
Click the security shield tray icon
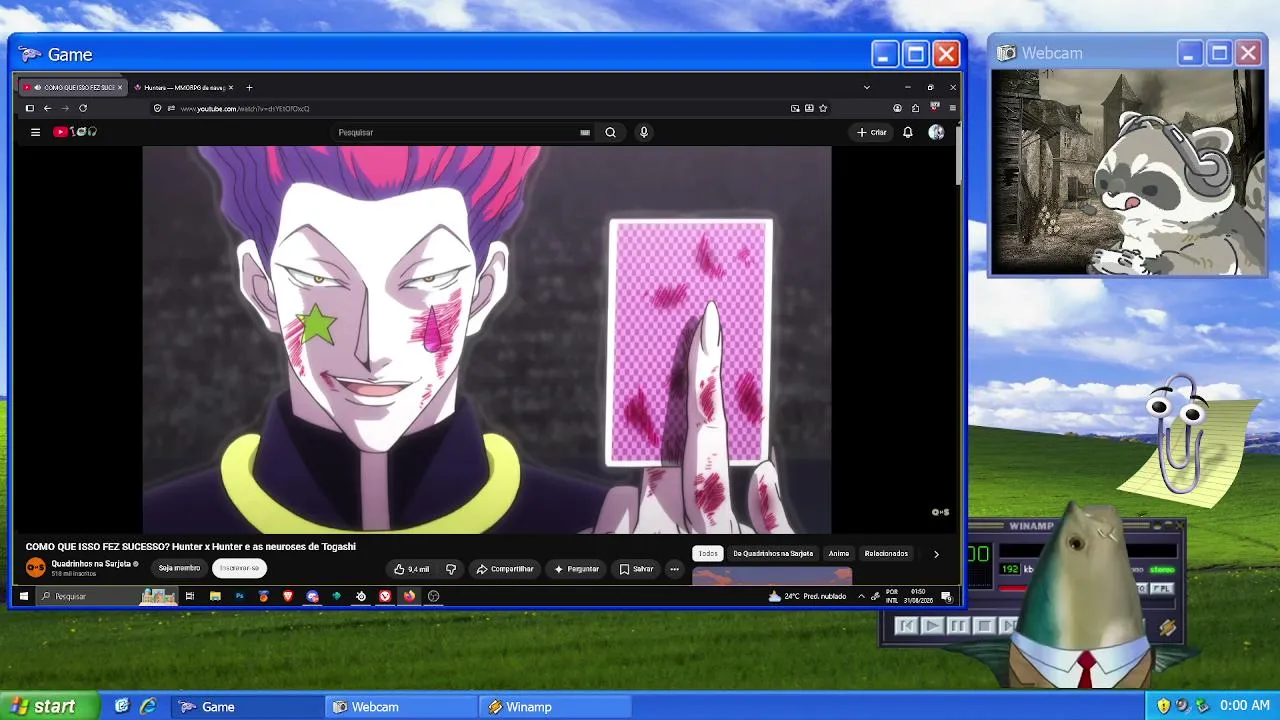[1163, 706]
